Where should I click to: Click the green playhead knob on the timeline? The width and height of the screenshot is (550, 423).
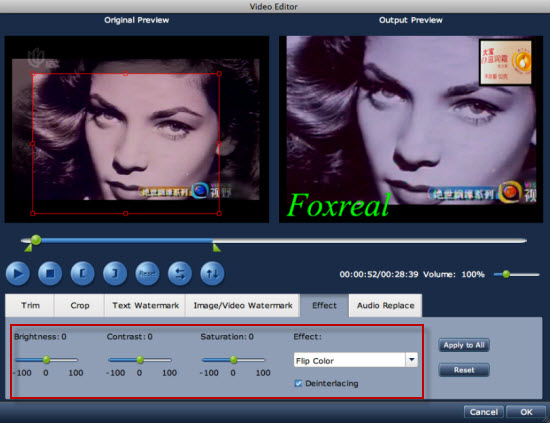(x=36, y=240)
